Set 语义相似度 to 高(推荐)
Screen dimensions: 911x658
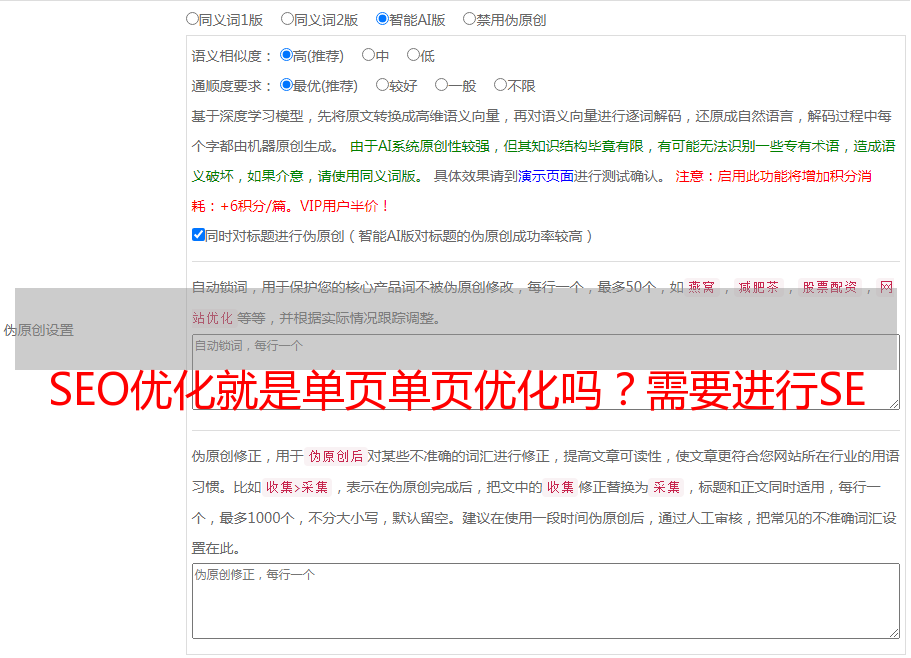286,55
